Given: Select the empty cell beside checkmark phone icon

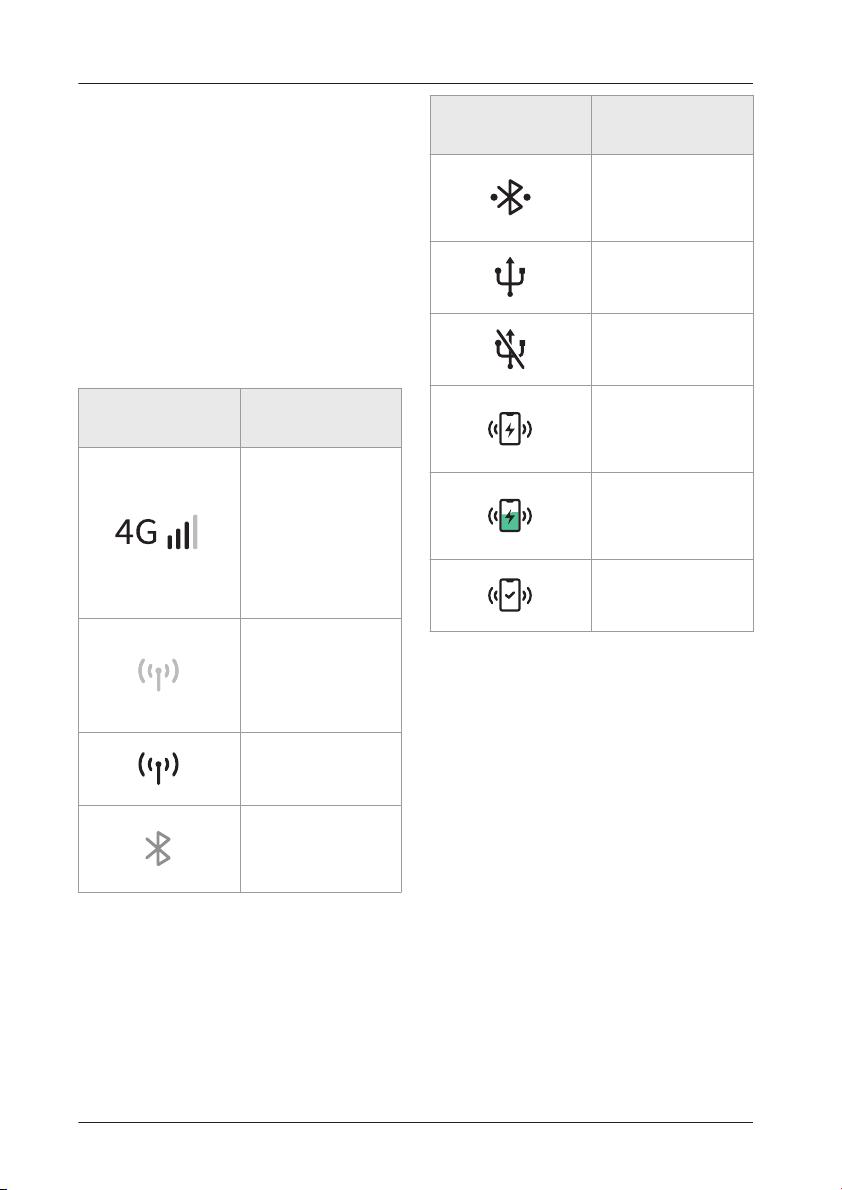Looking at the screenshot, I should click(672, 596).
